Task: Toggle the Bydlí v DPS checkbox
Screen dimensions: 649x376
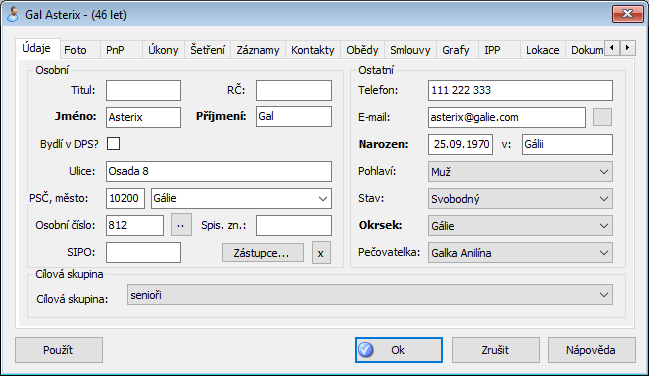Action: tap(113, 144)
